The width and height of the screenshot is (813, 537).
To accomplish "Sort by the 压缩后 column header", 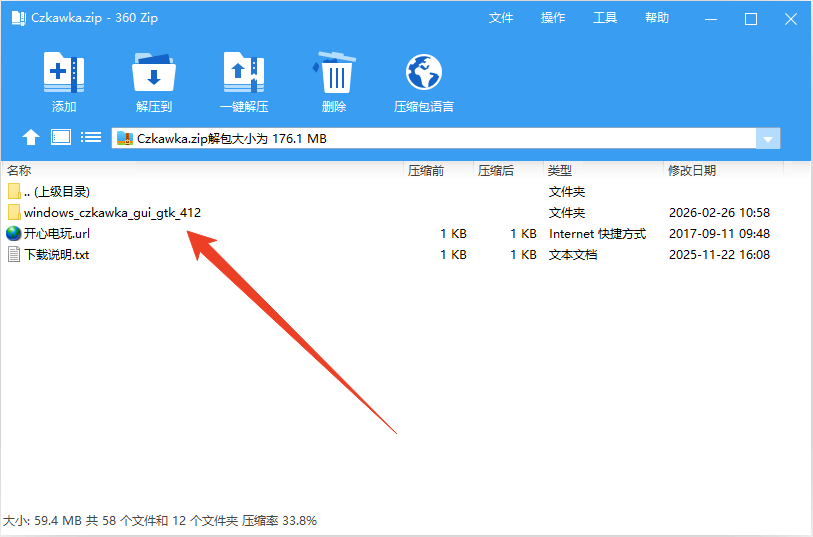I will click(496, 171).
